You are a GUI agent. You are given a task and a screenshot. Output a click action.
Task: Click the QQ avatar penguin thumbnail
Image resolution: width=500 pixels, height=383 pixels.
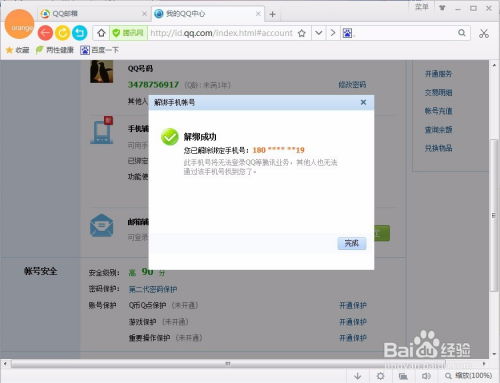coord(101,71)
